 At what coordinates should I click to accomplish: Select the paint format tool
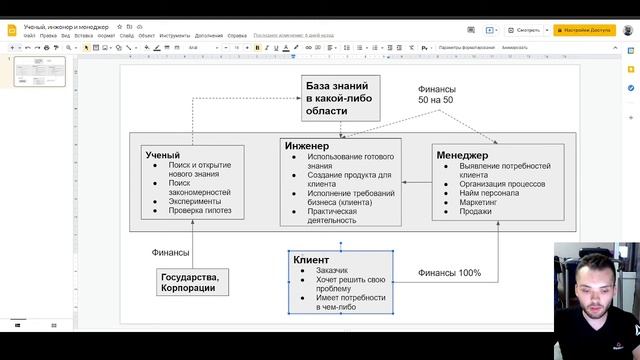point(56,48)
